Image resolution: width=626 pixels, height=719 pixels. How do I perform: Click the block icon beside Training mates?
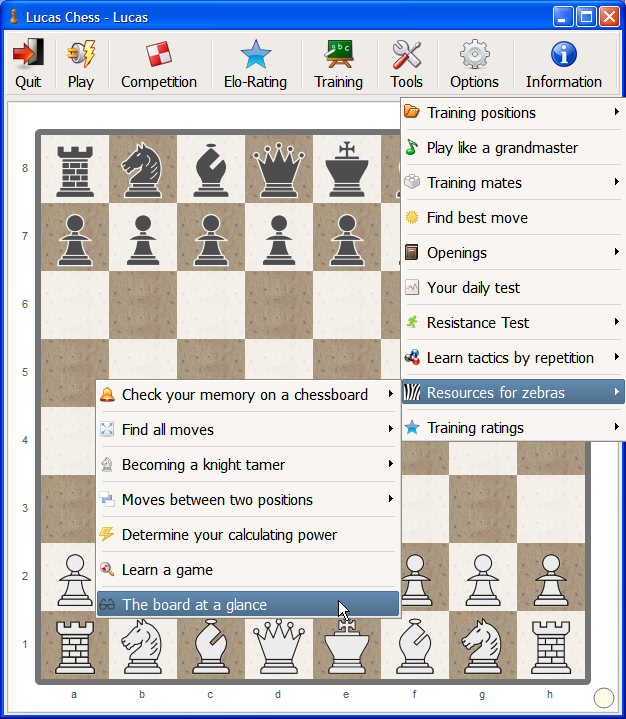412,182
